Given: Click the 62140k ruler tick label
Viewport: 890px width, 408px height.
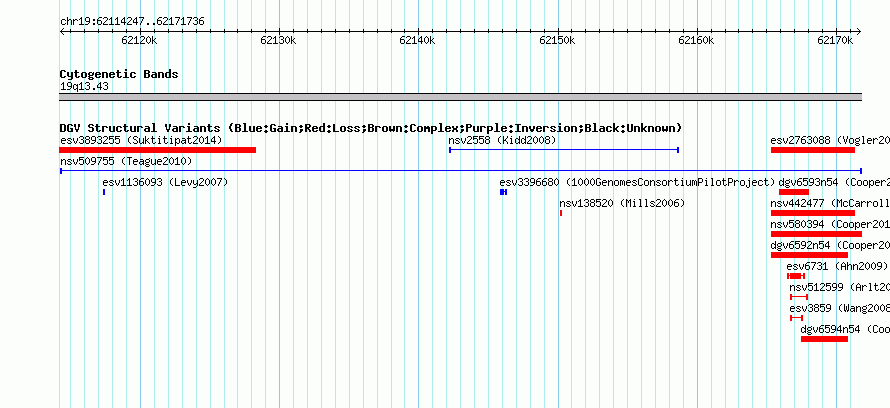Looking at the screenshot, I should point(418,40).
